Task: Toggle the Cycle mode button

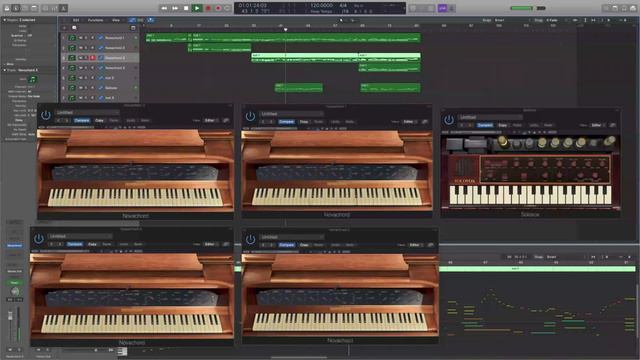Action: [228, 8]
